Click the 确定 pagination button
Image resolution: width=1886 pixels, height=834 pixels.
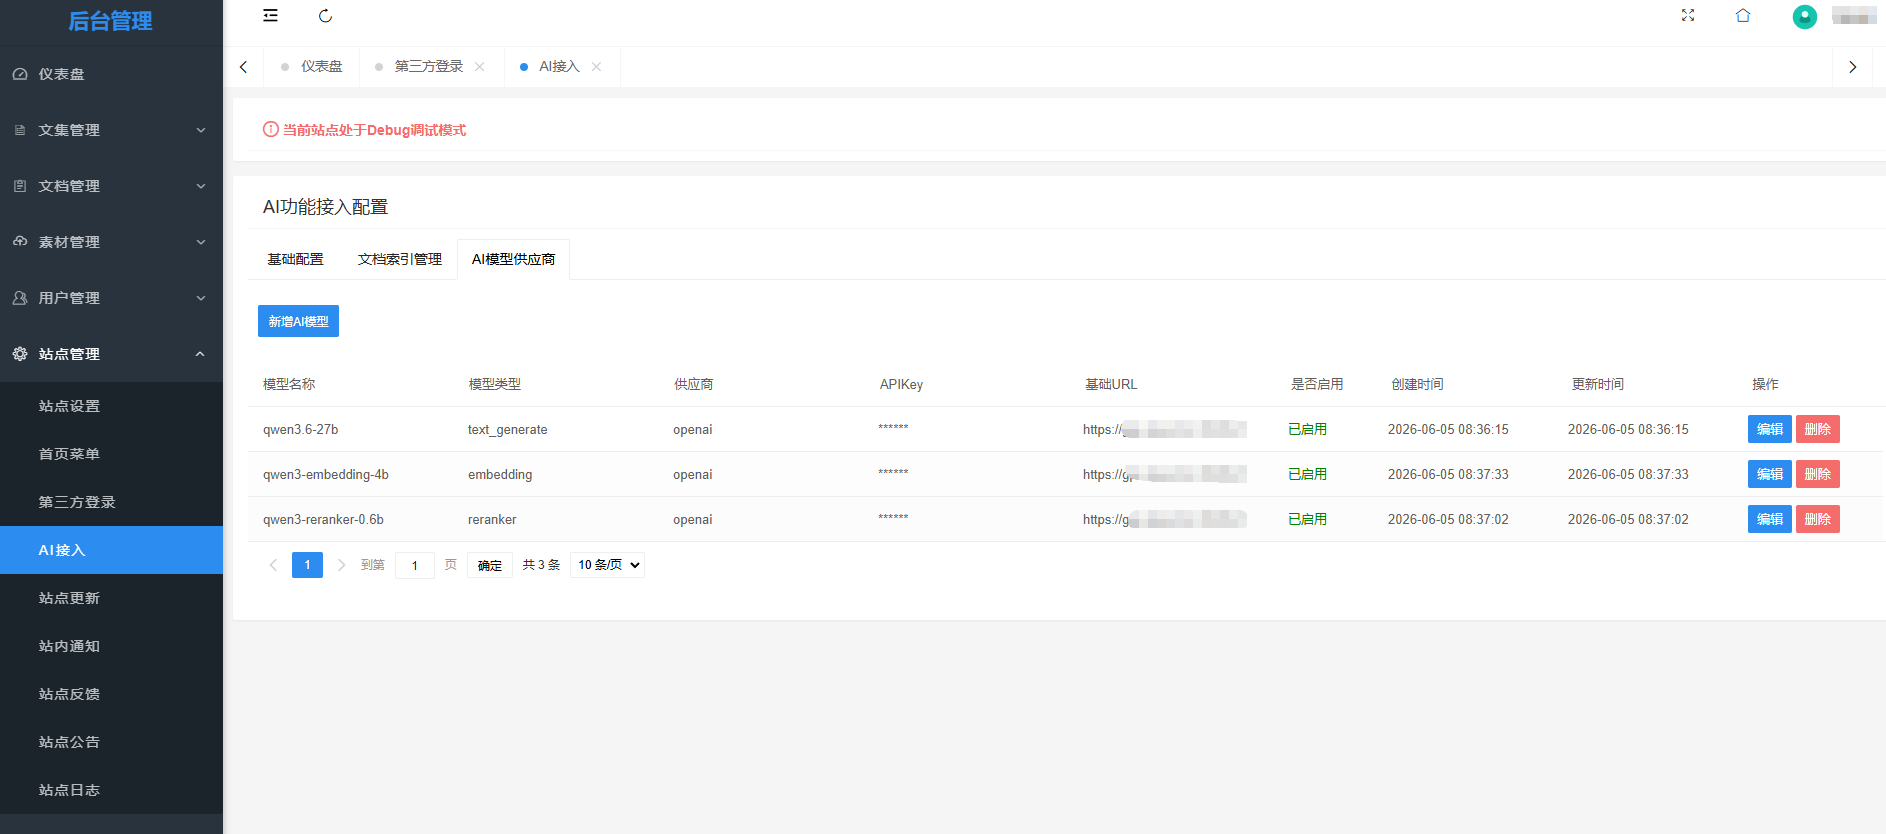(x=489, y=565)
